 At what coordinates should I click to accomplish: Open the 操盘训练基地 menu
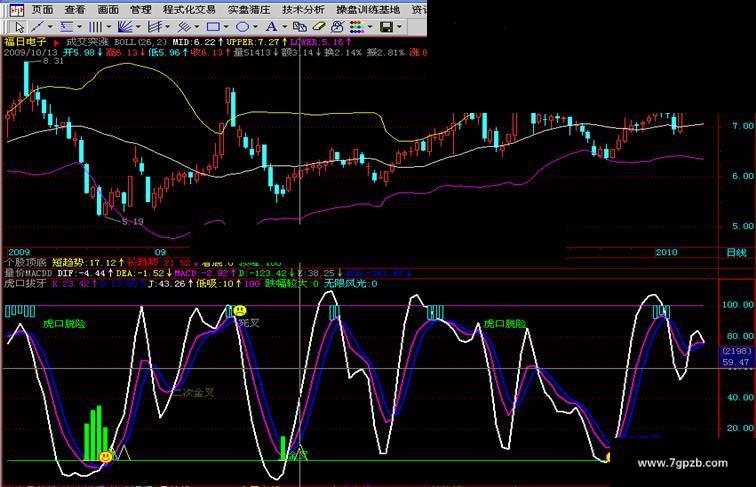(x=368, y=10)
